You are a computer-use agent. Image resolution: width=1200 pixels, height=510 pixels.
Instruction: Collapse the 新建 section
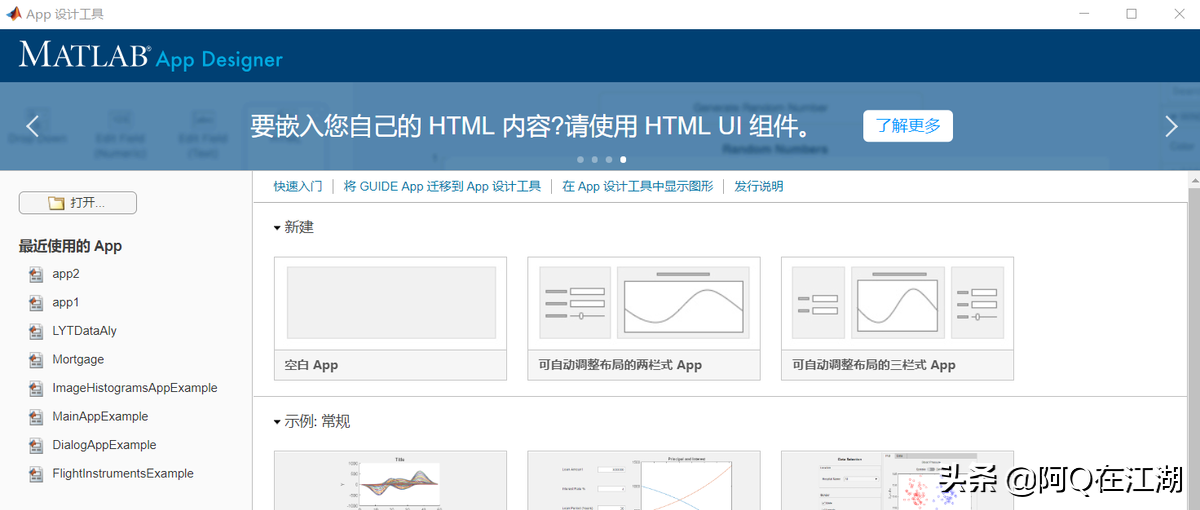coord(278,228)
